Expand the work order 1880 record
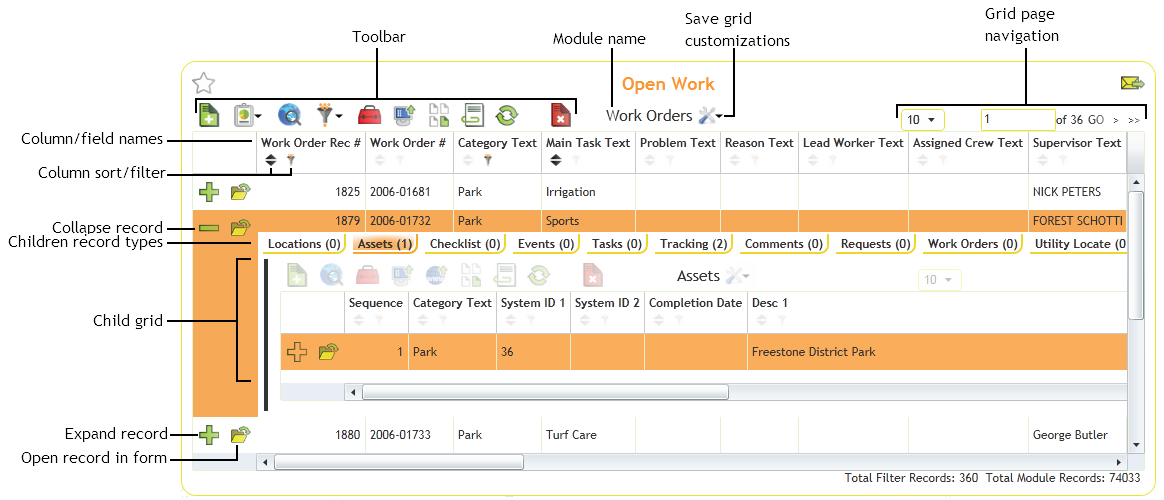This screenshot has height=500, width=1164. click(208, 435)
